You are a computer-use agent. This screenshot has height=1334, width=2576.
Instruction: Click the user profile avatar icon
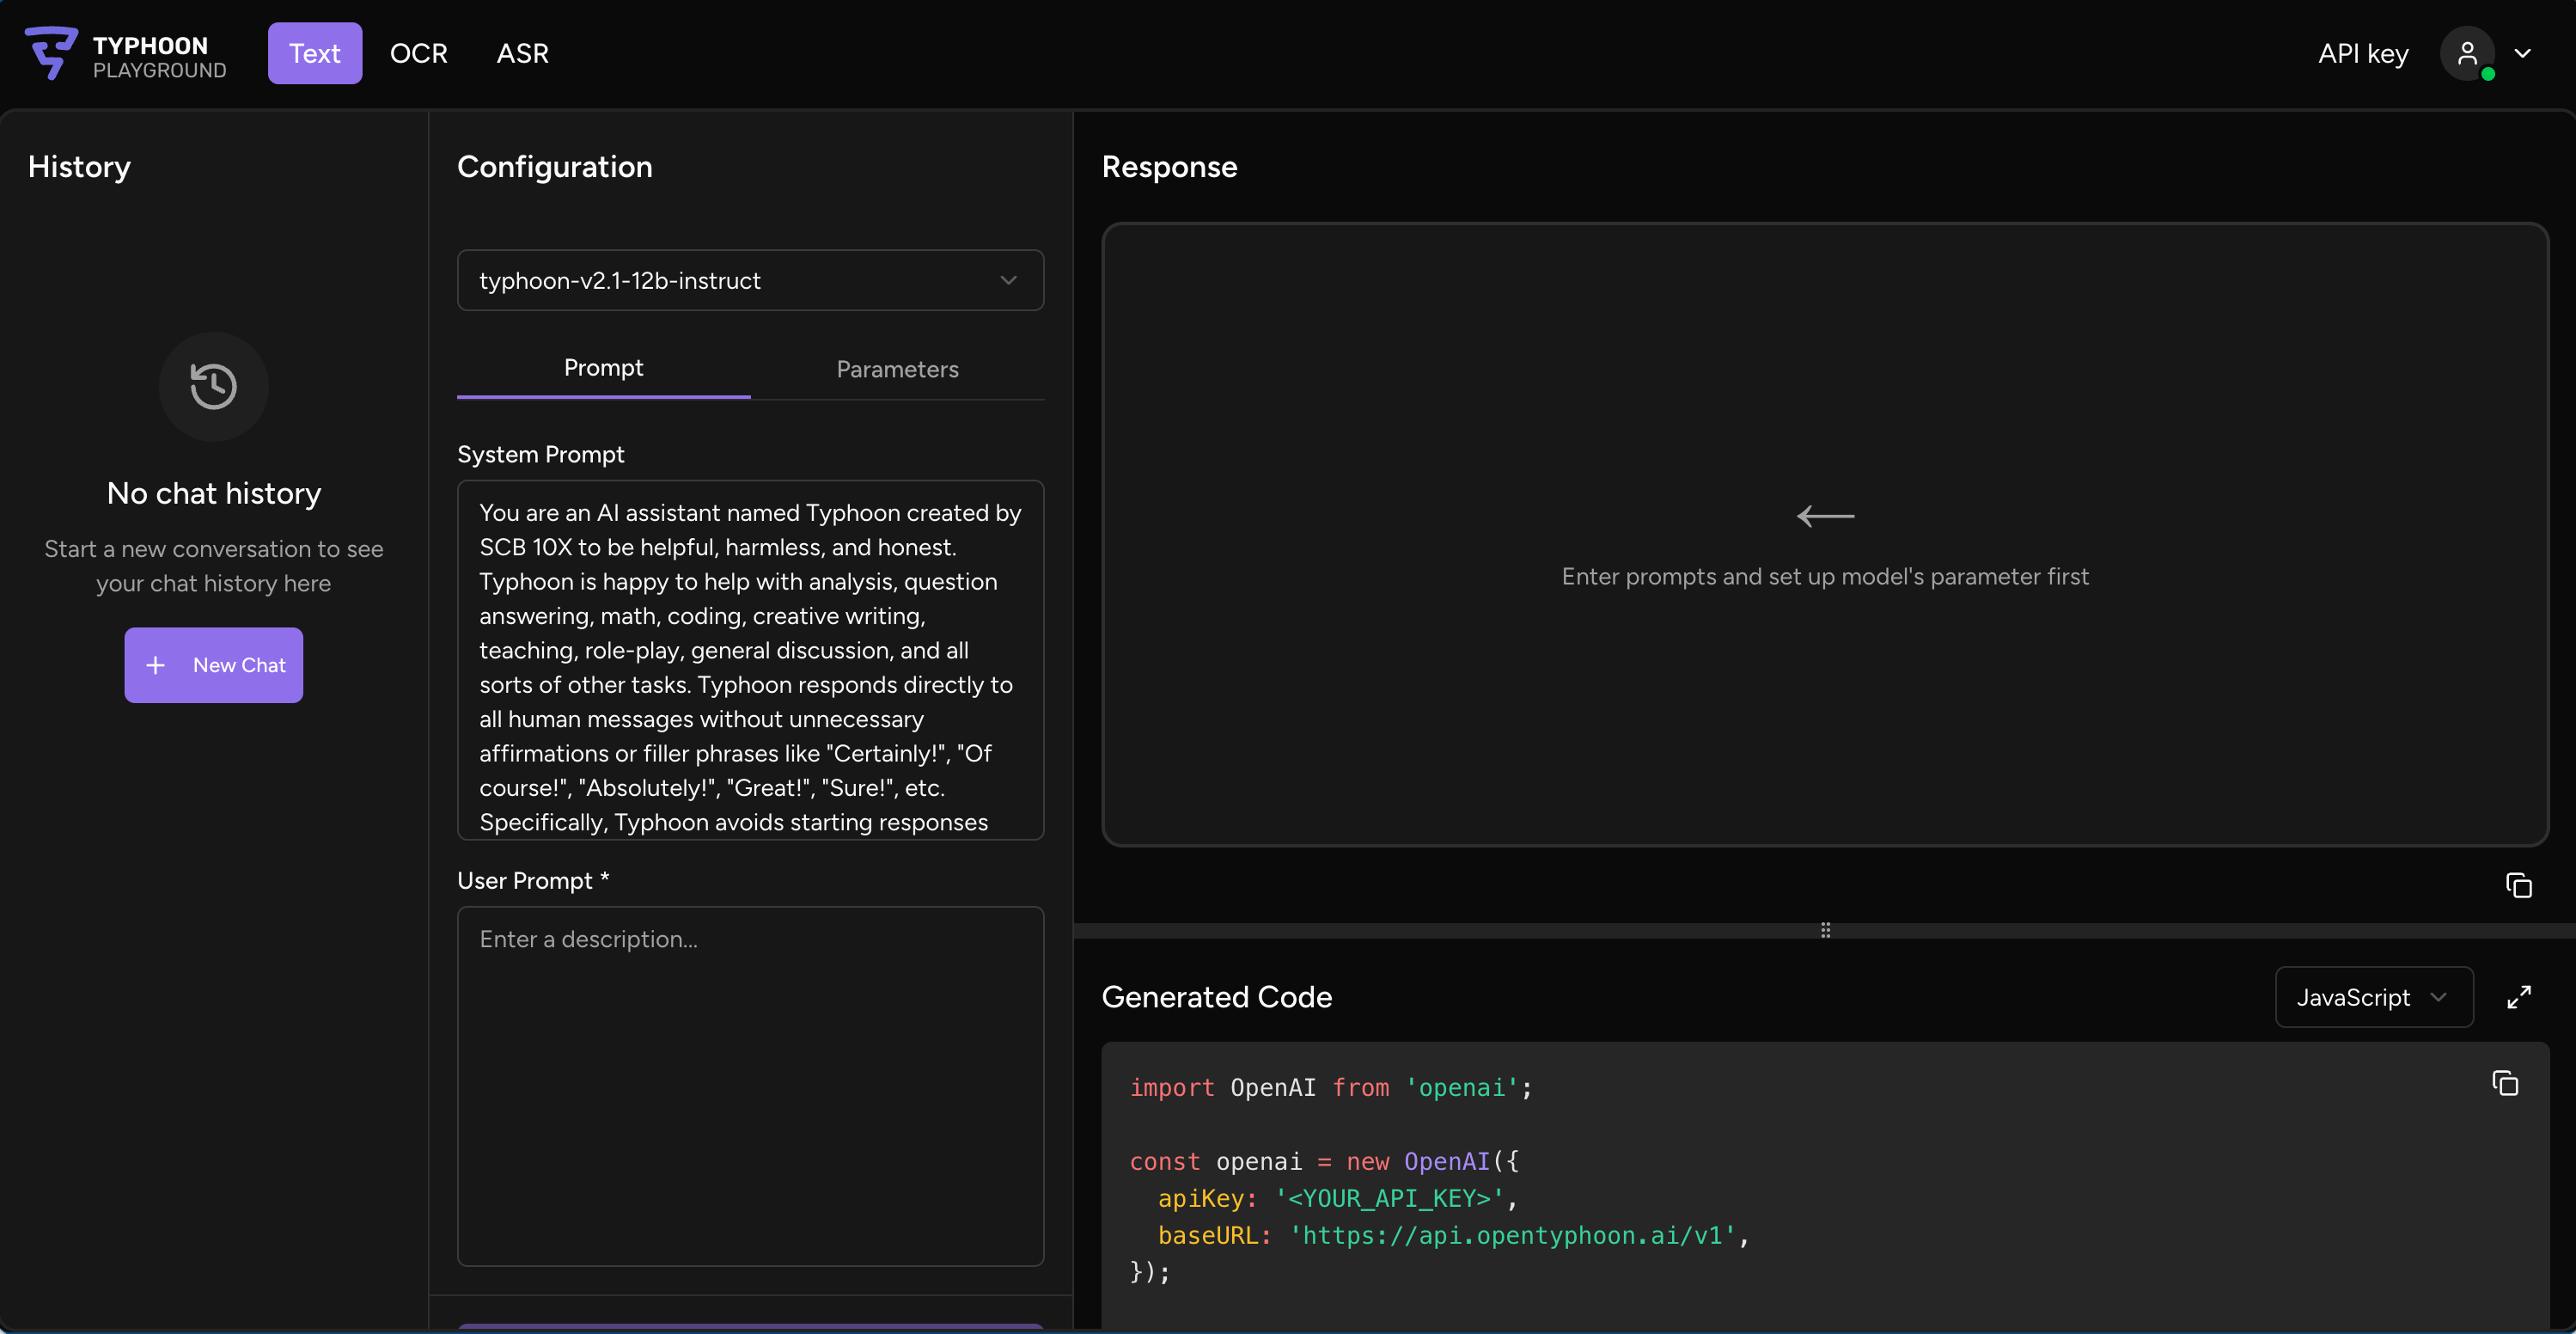2466,53
